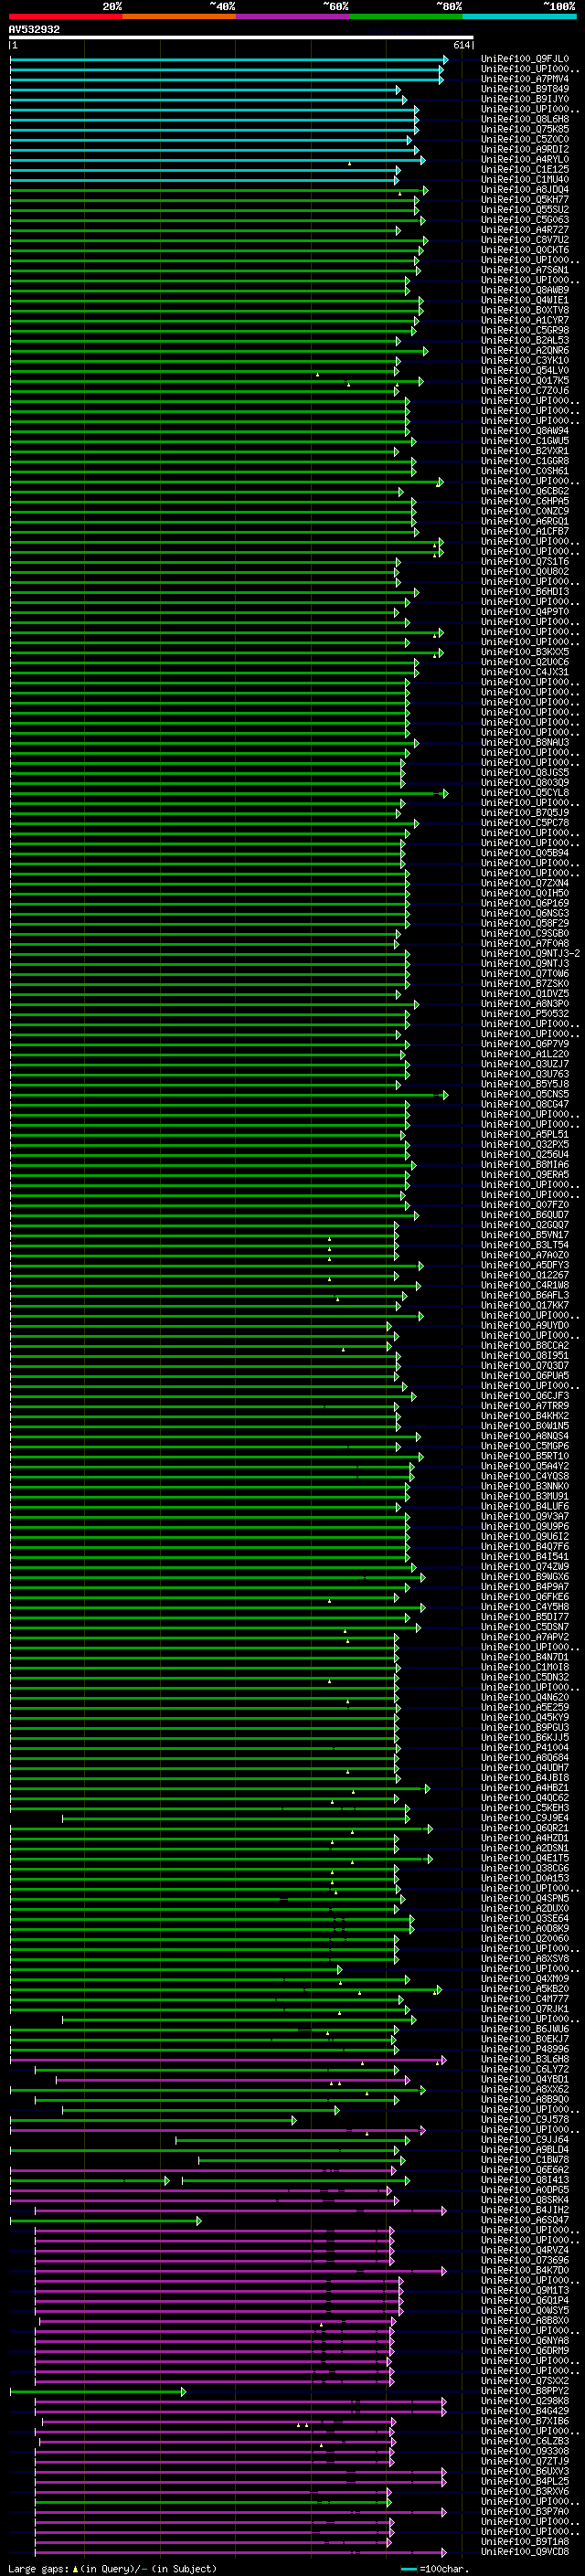The width and height of the screenshot is (585, 2576).
Task: Open hit UniRef100_B8PPY2
Action: click(x=524, y=2391)
